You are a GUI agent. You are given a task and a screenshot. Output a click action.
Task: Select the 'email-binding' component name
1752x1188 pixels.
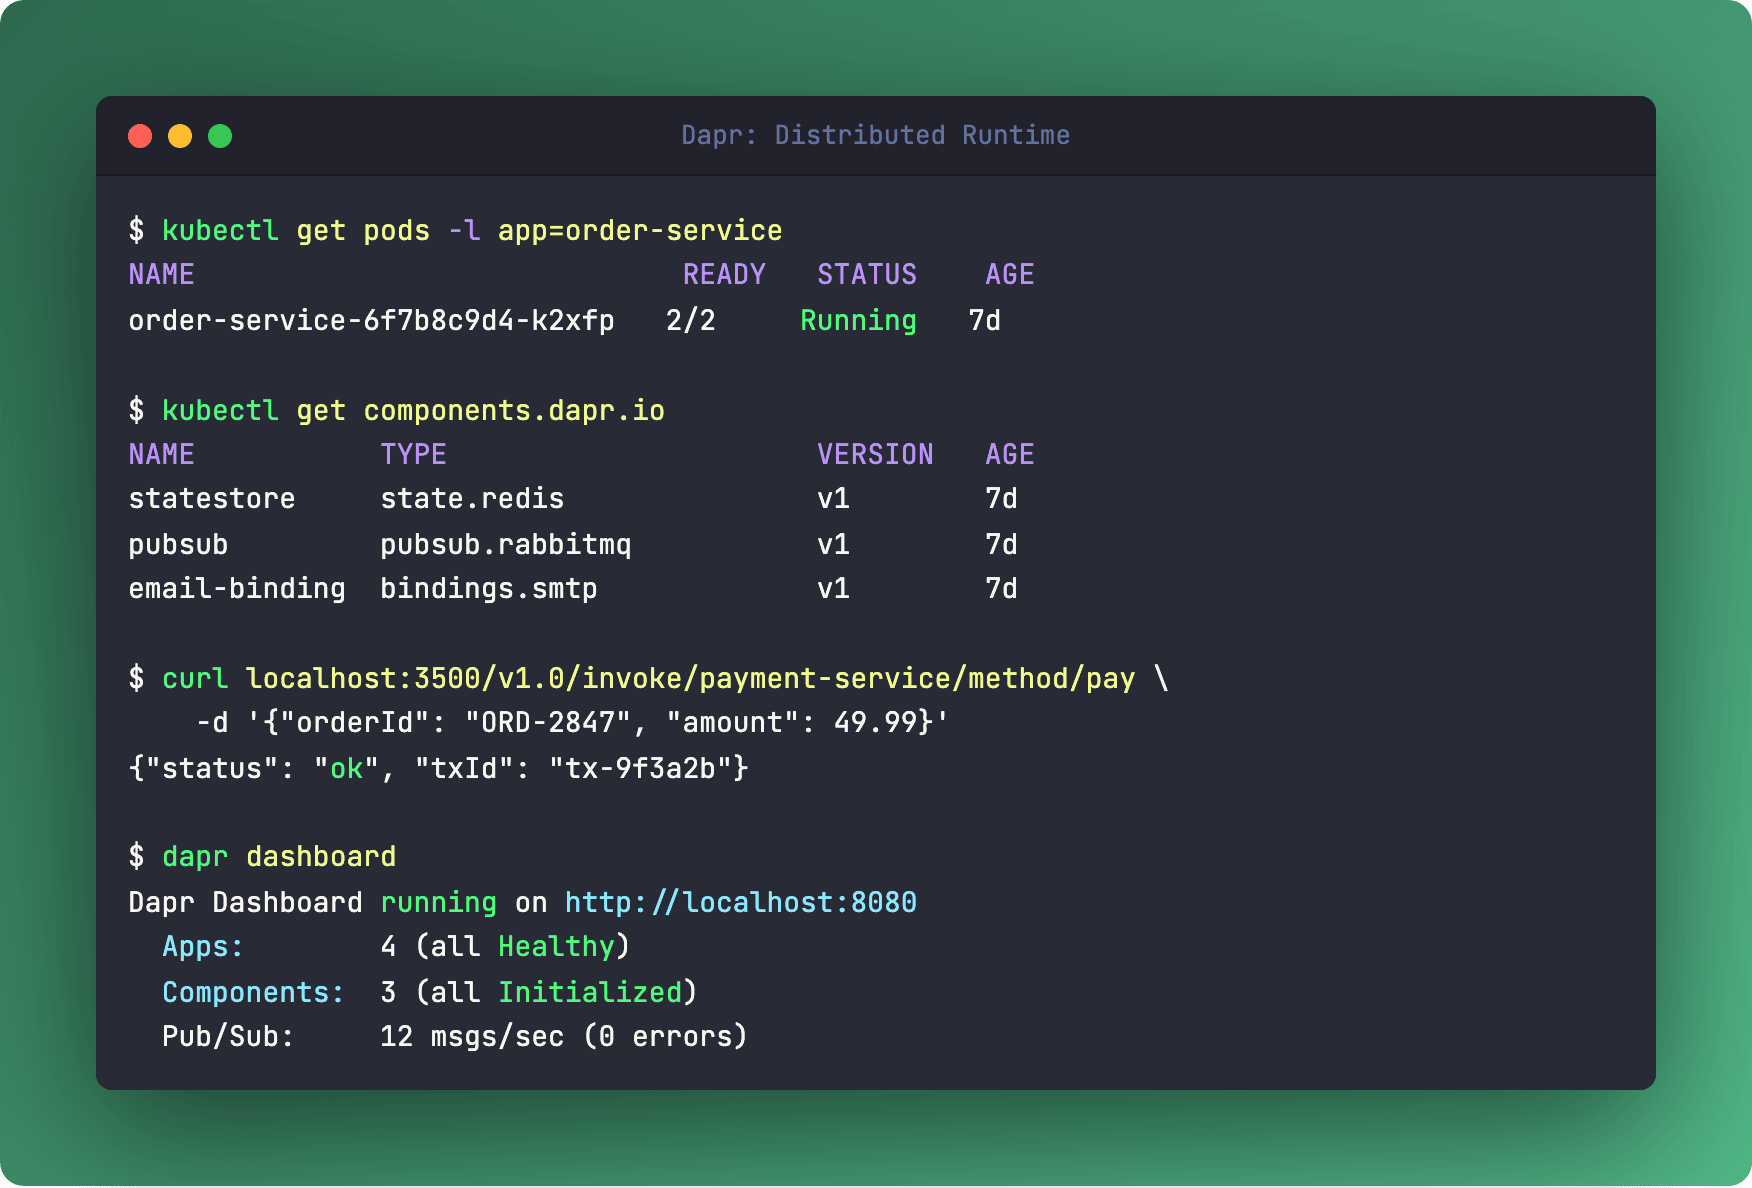click(x=237, y=588)
